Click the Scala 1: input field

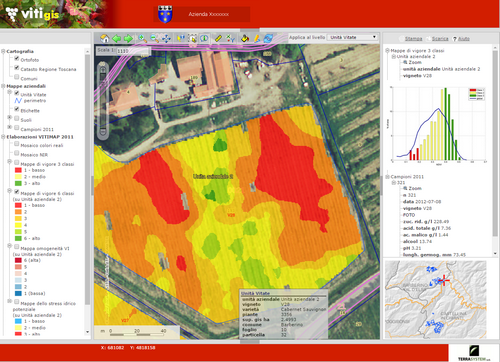(x=133, y=51)
